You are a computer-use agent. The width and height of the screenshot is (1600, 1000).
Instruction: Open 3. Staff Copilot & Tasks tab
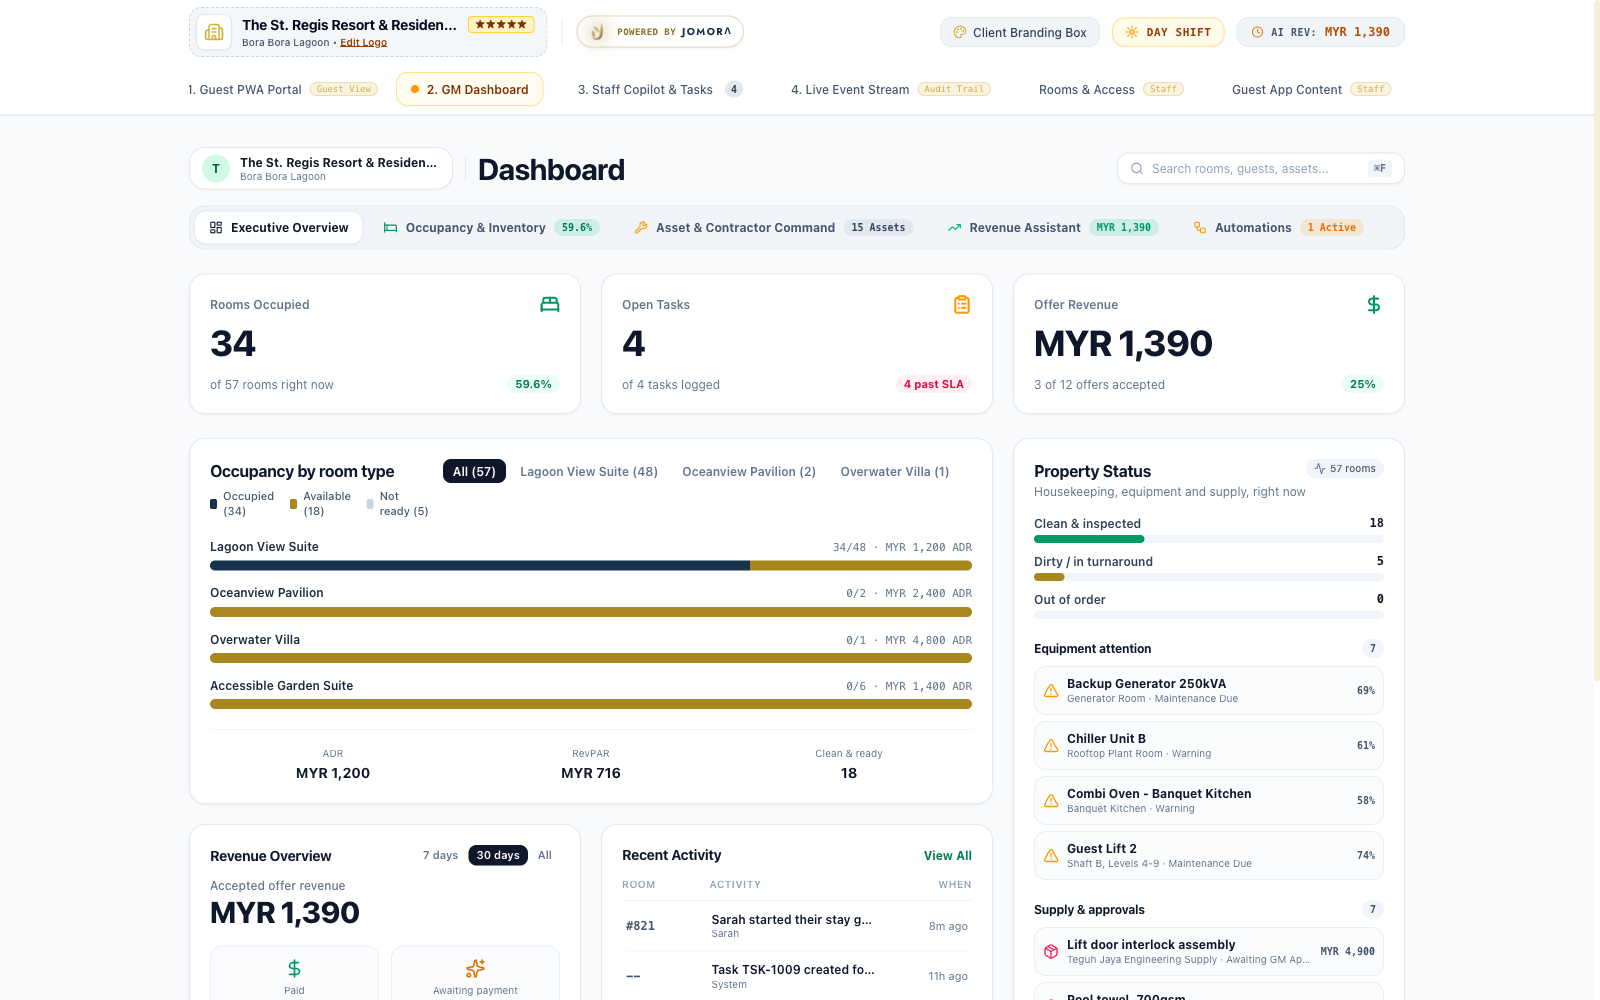tap(660, 89)
